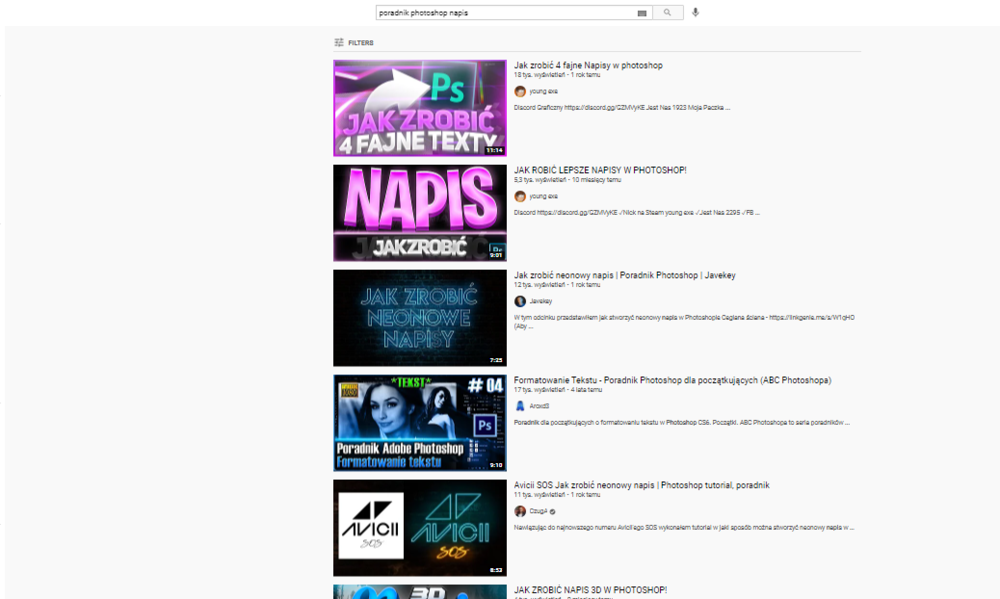
Task: Click the '17 tys. wyświetleń - 4 lata temu' text
Action: [x=558, y=390]
